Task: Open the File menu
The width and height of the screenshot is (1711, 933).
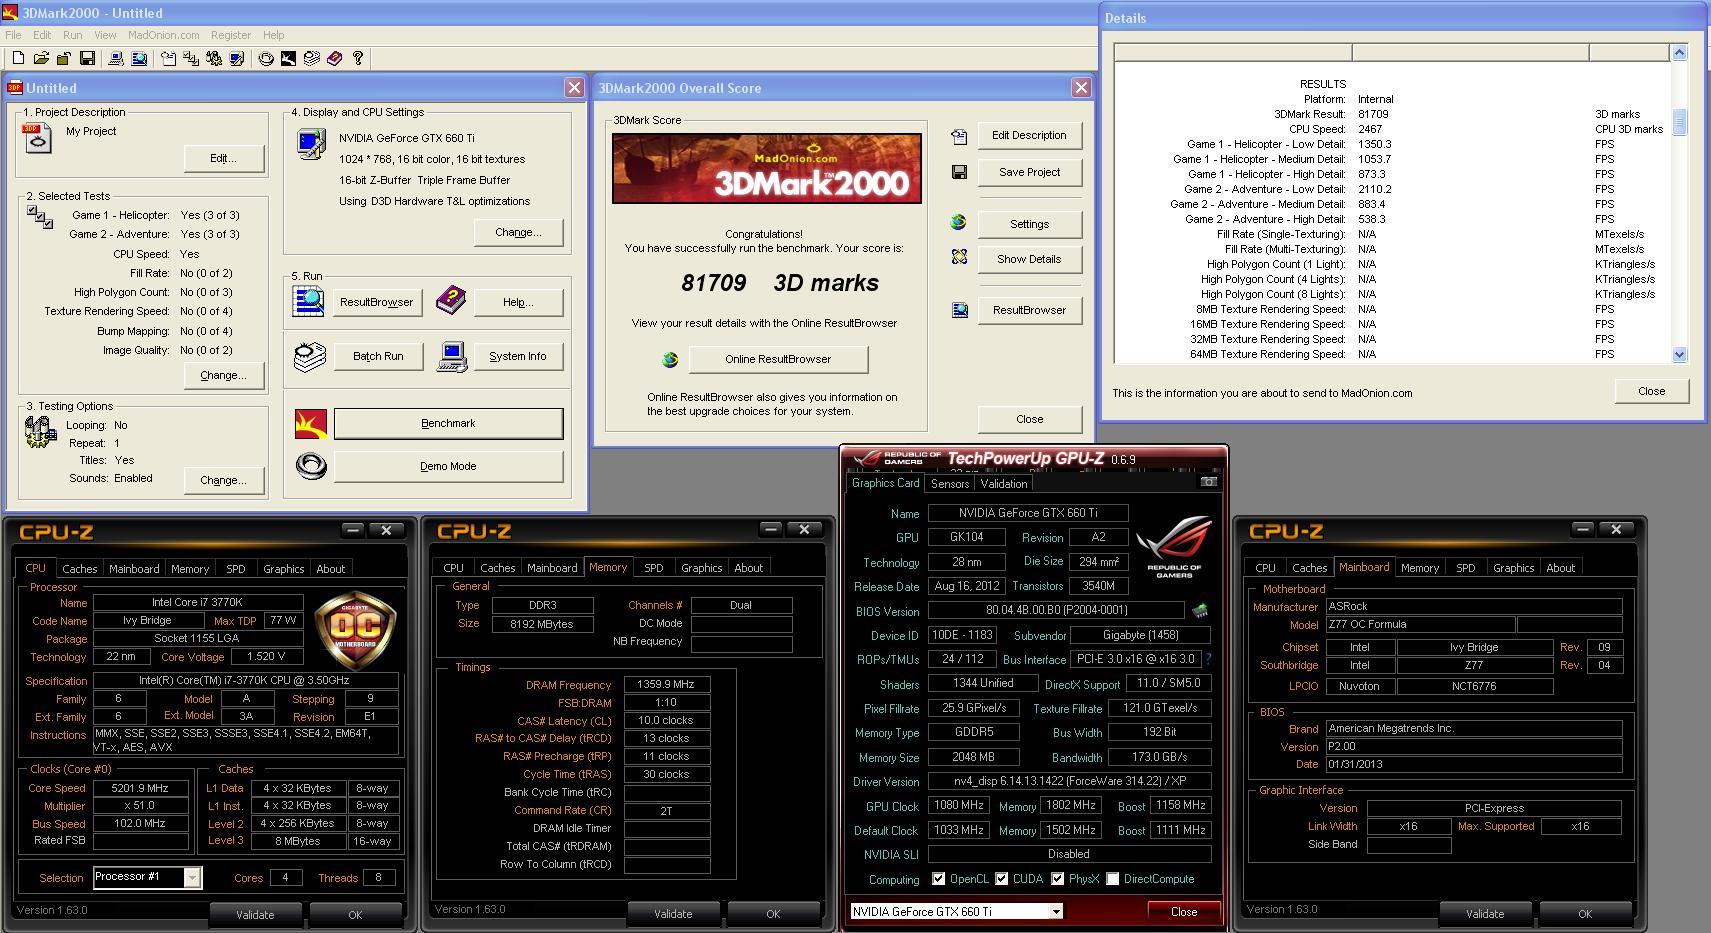Action: (13, 35)
